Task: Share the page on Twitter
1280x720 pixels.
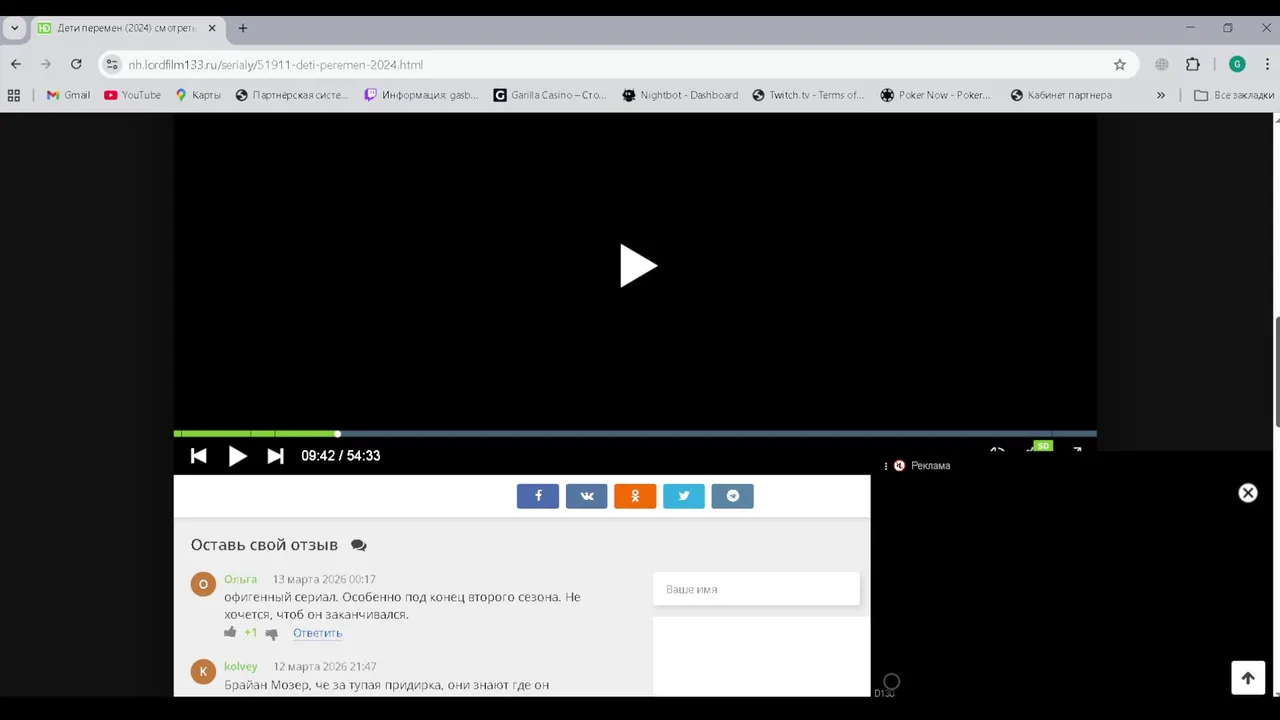Action: point(684,496)
